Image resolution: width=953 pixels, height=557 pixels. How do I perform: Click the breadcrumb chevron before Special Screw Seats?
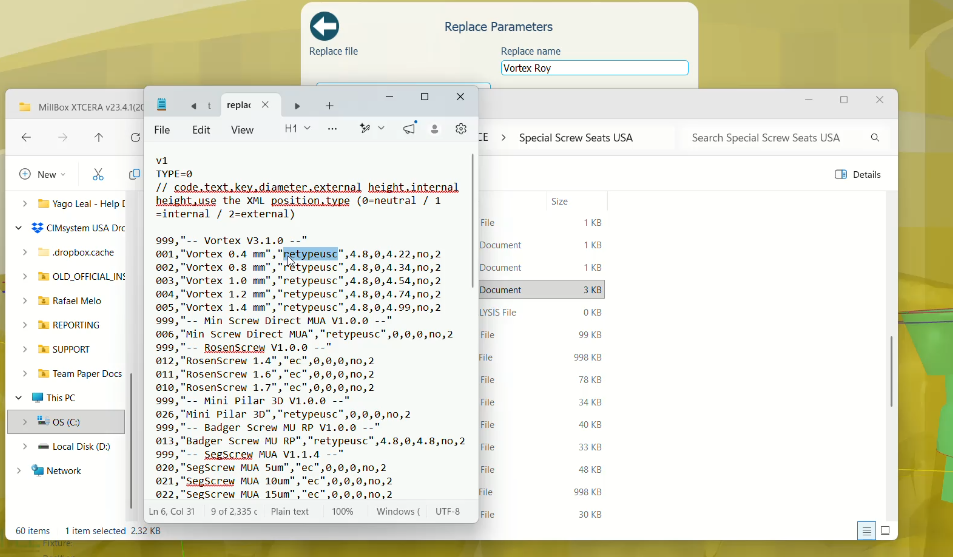[x=503, y=137]
